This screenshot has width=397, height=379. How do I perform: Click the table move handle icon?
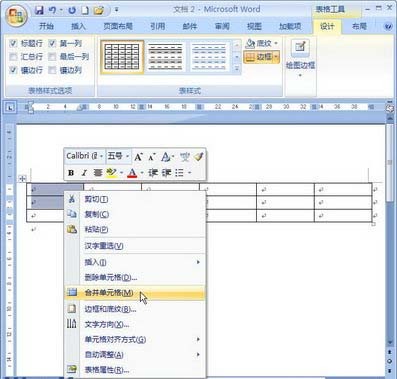(22, 178)
